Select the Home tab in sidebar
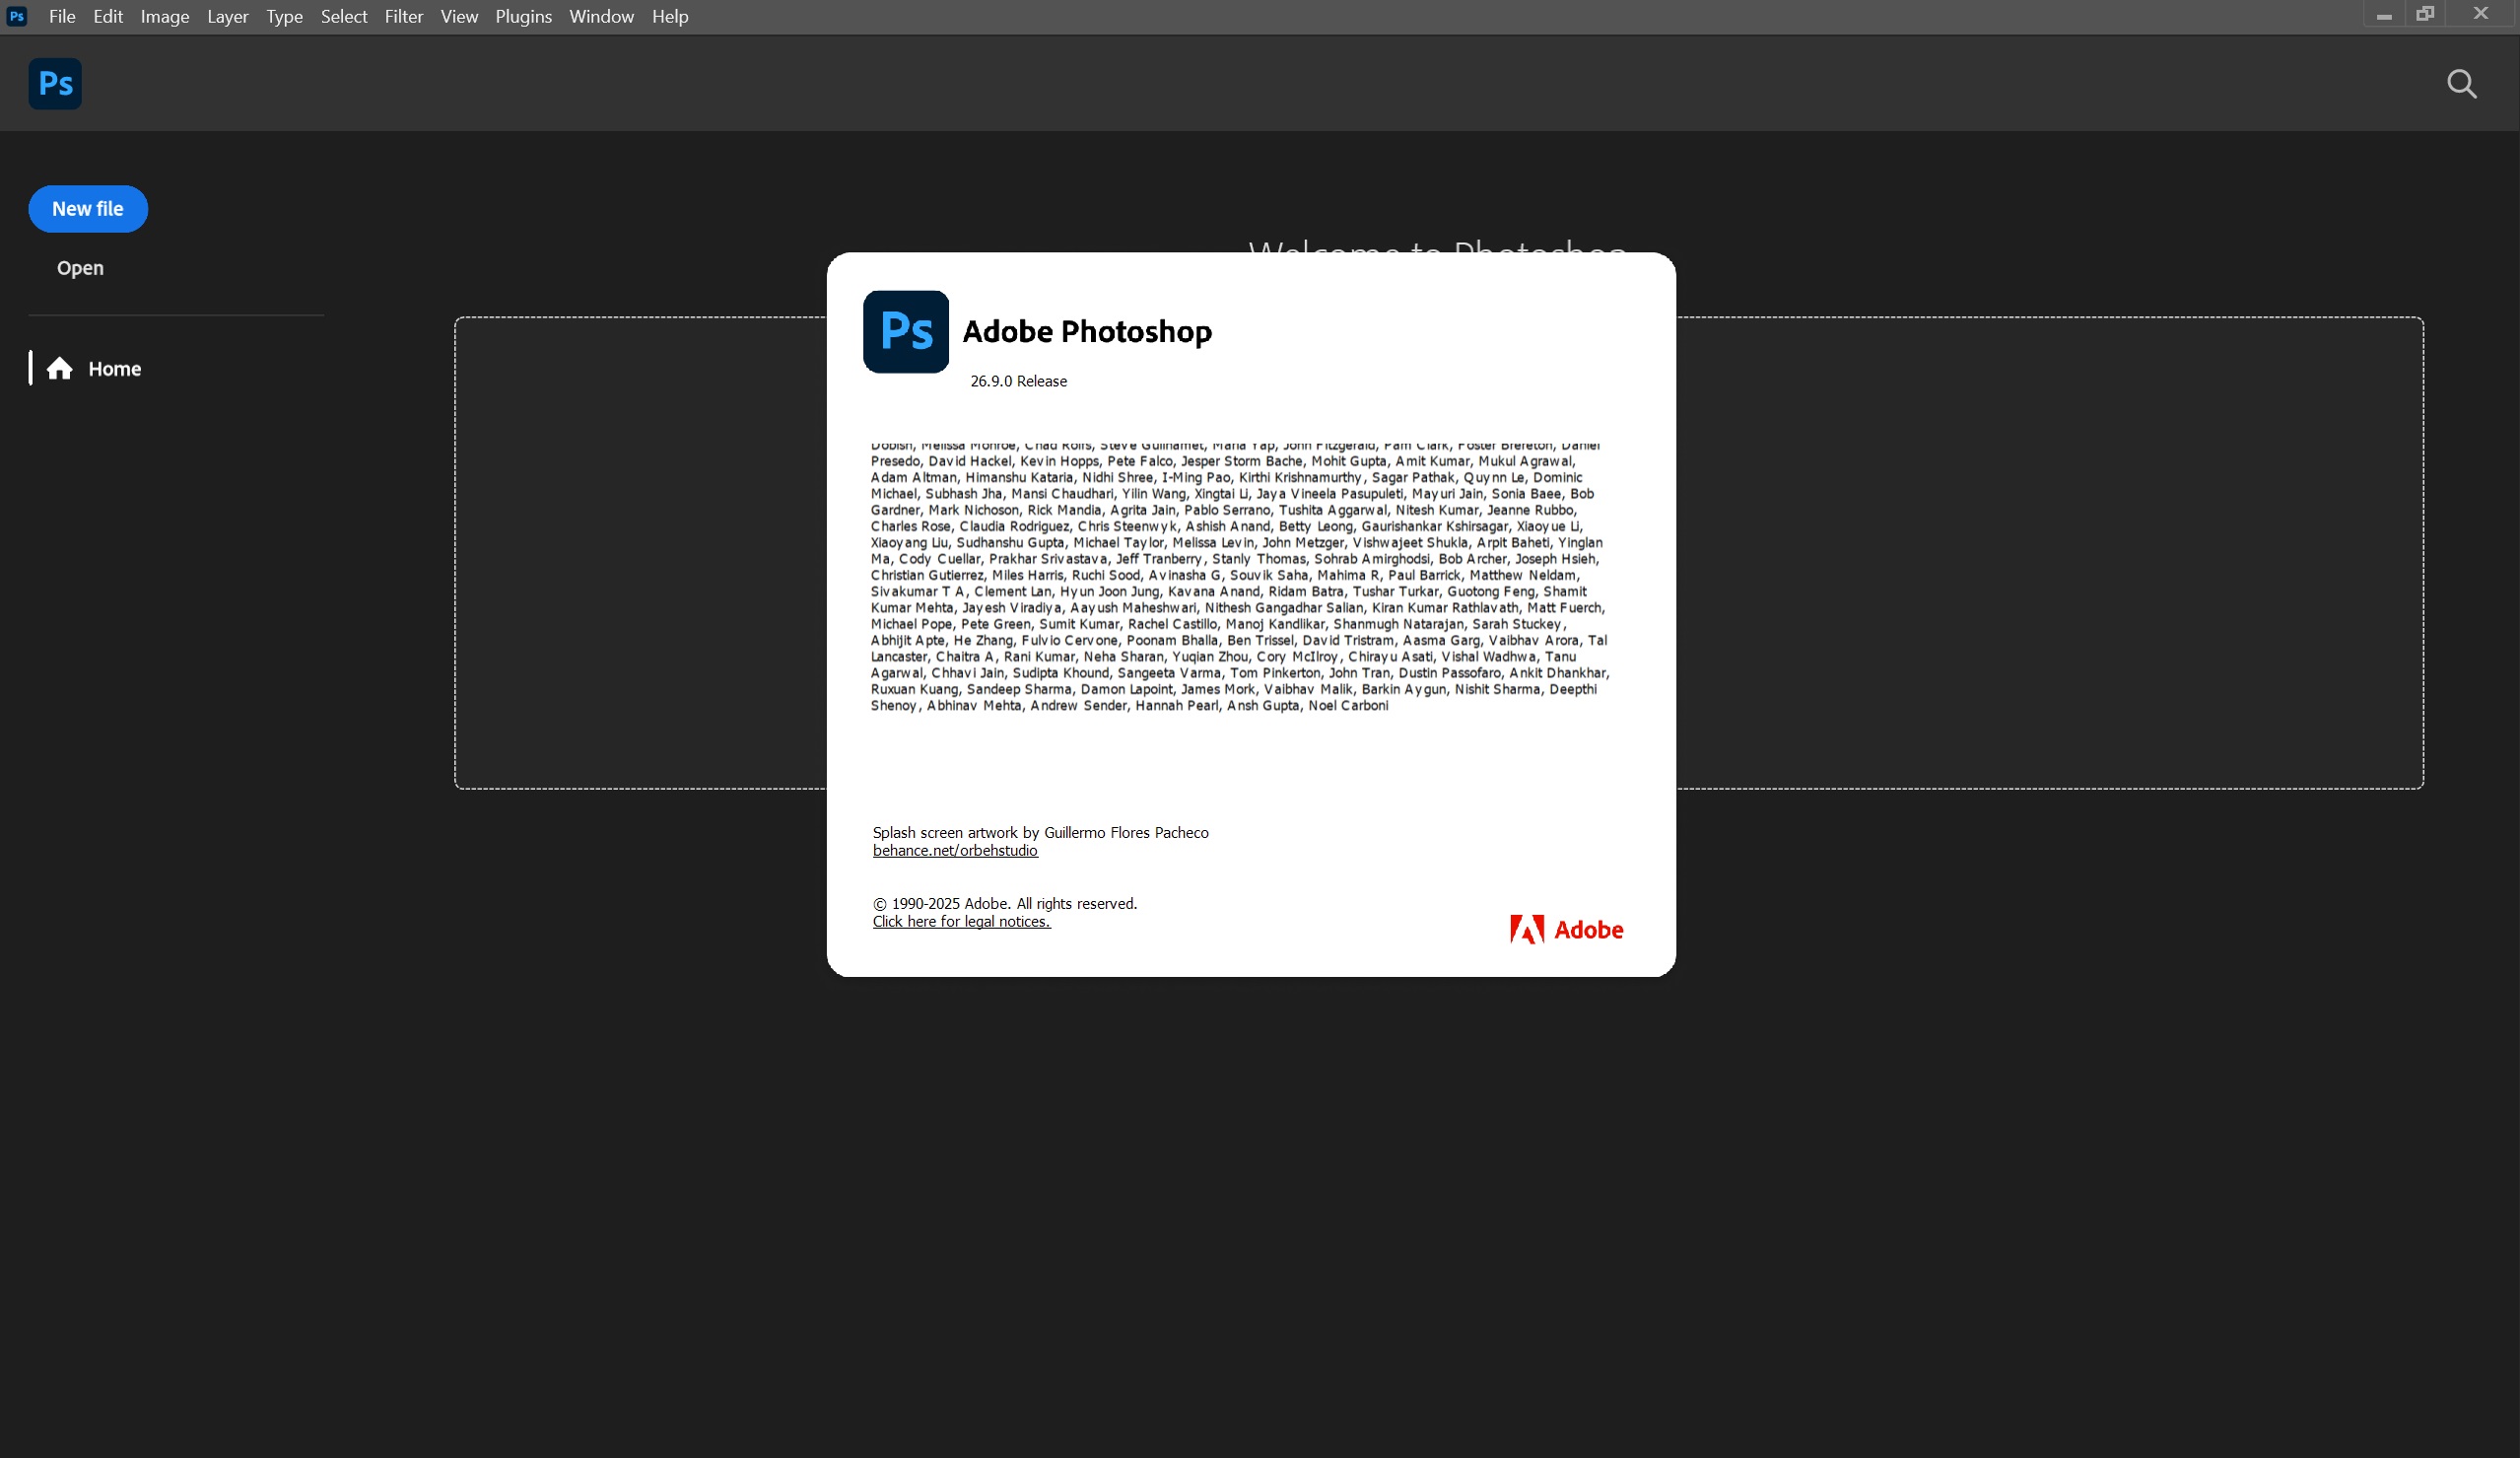Image resolution: width=2520 pixels, height=1458 pixels. click(x=95, y=369)
